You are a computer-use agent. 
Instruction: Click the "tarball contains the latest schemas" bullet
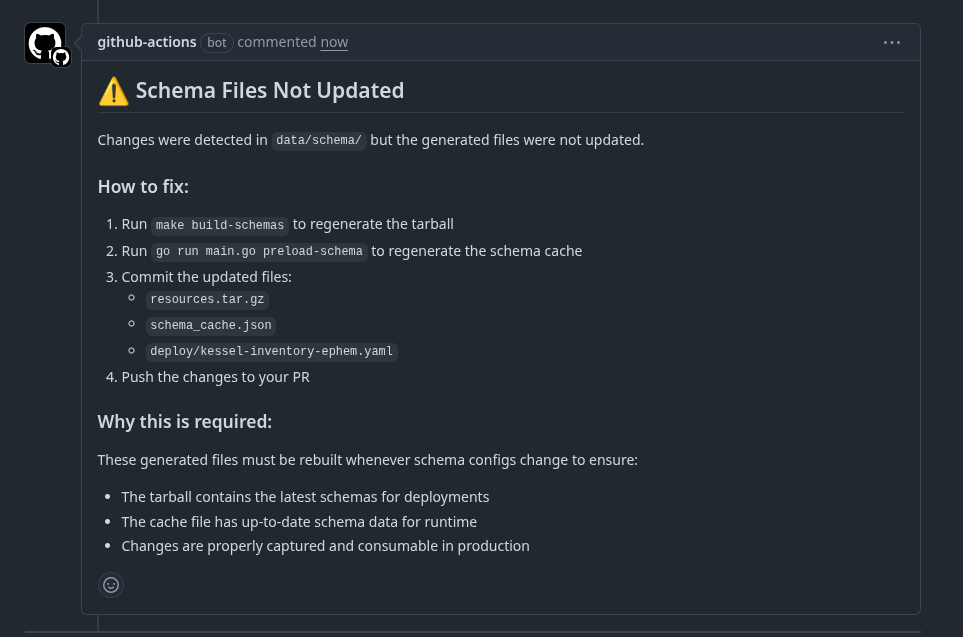[x=305, y=497]
